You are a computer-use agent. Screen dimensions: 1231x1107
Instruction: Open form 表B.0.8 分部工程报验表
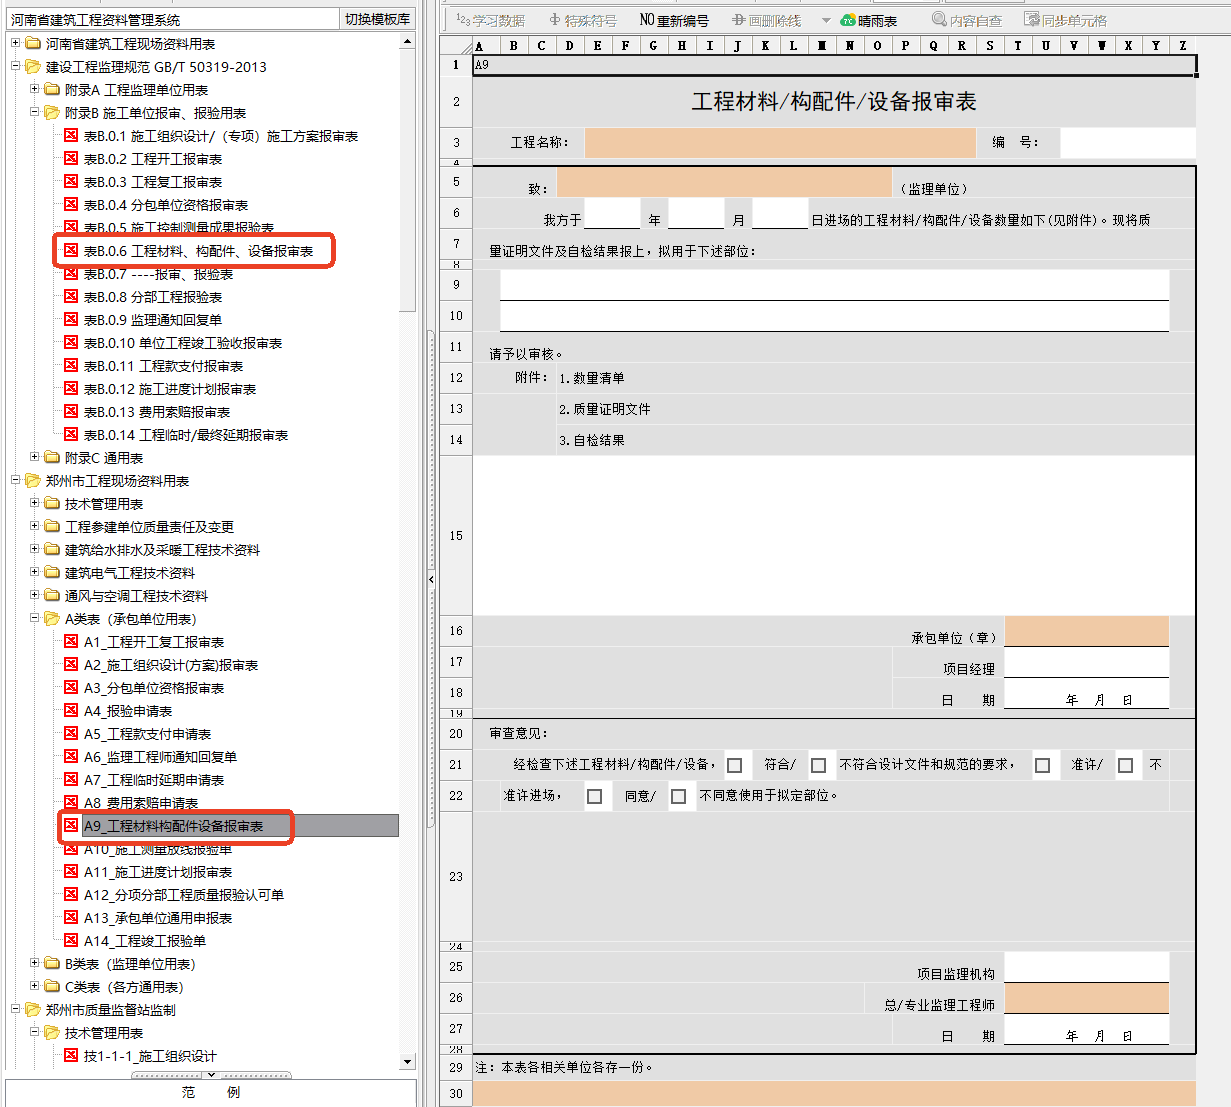152,297
